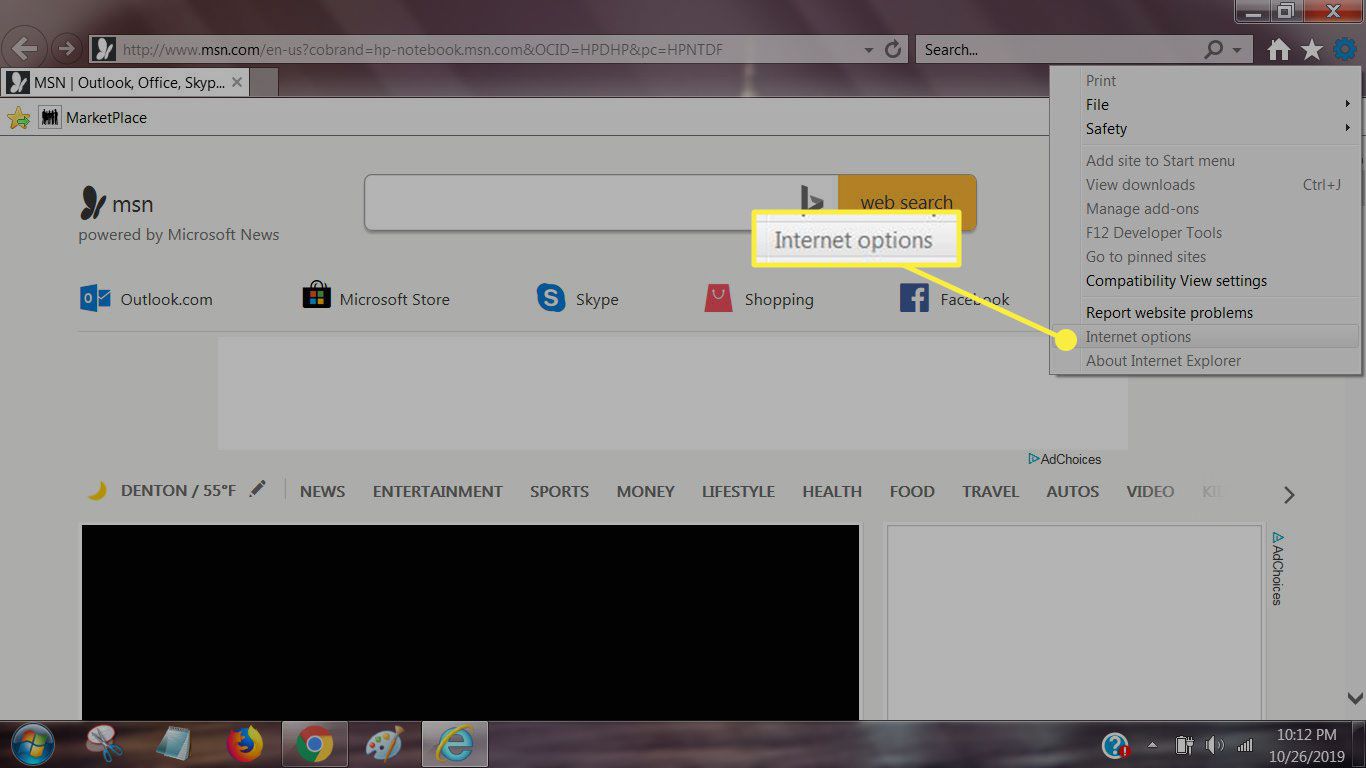The height and width of the screenshot is (768, 1366).
Task: Edit location with the pencil icon
Action: [258, 489]
